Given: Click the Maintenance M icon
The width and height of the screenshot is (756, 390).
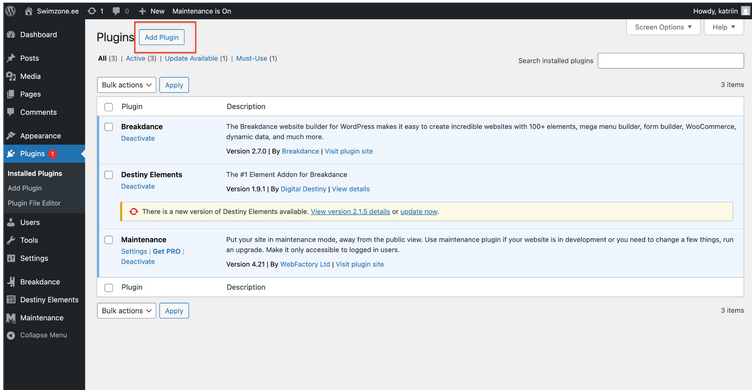Looking at the screenshot, I should (11, 318).
